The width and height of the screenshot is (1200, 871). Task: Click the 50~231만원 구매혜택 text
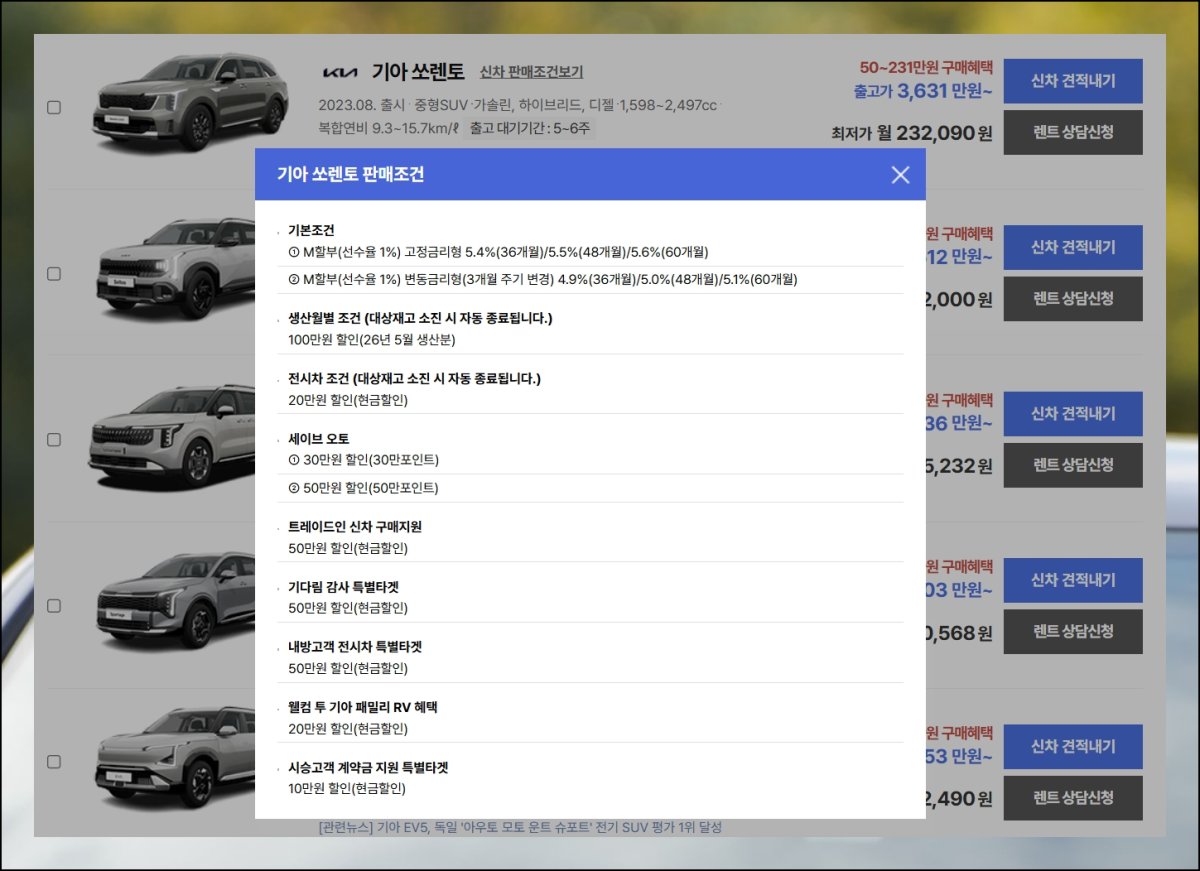tap(926, 68)
